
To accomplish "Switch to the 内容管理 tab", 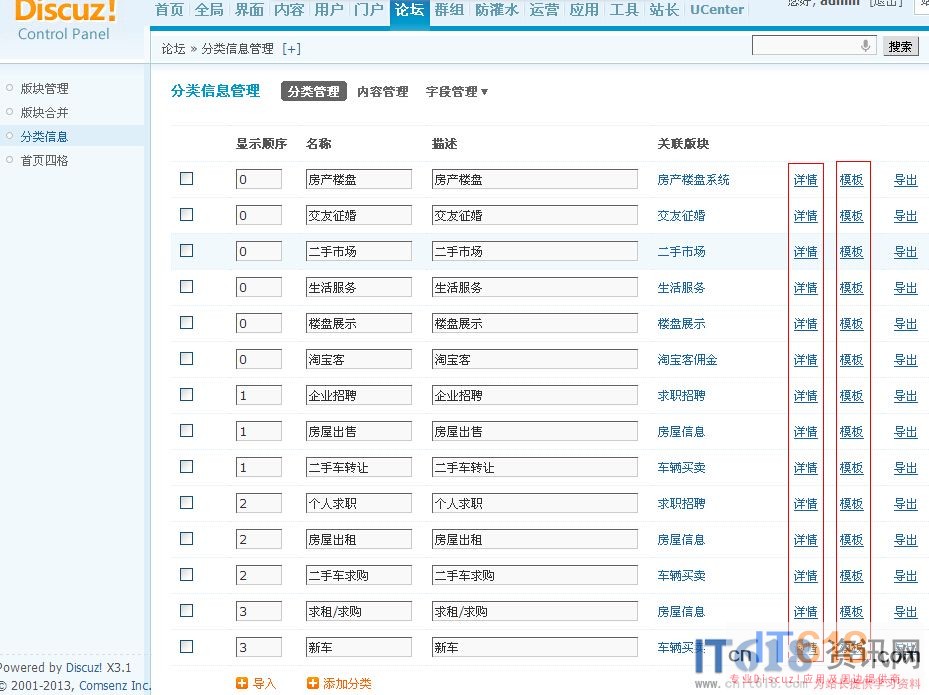I will pos(382,91).
